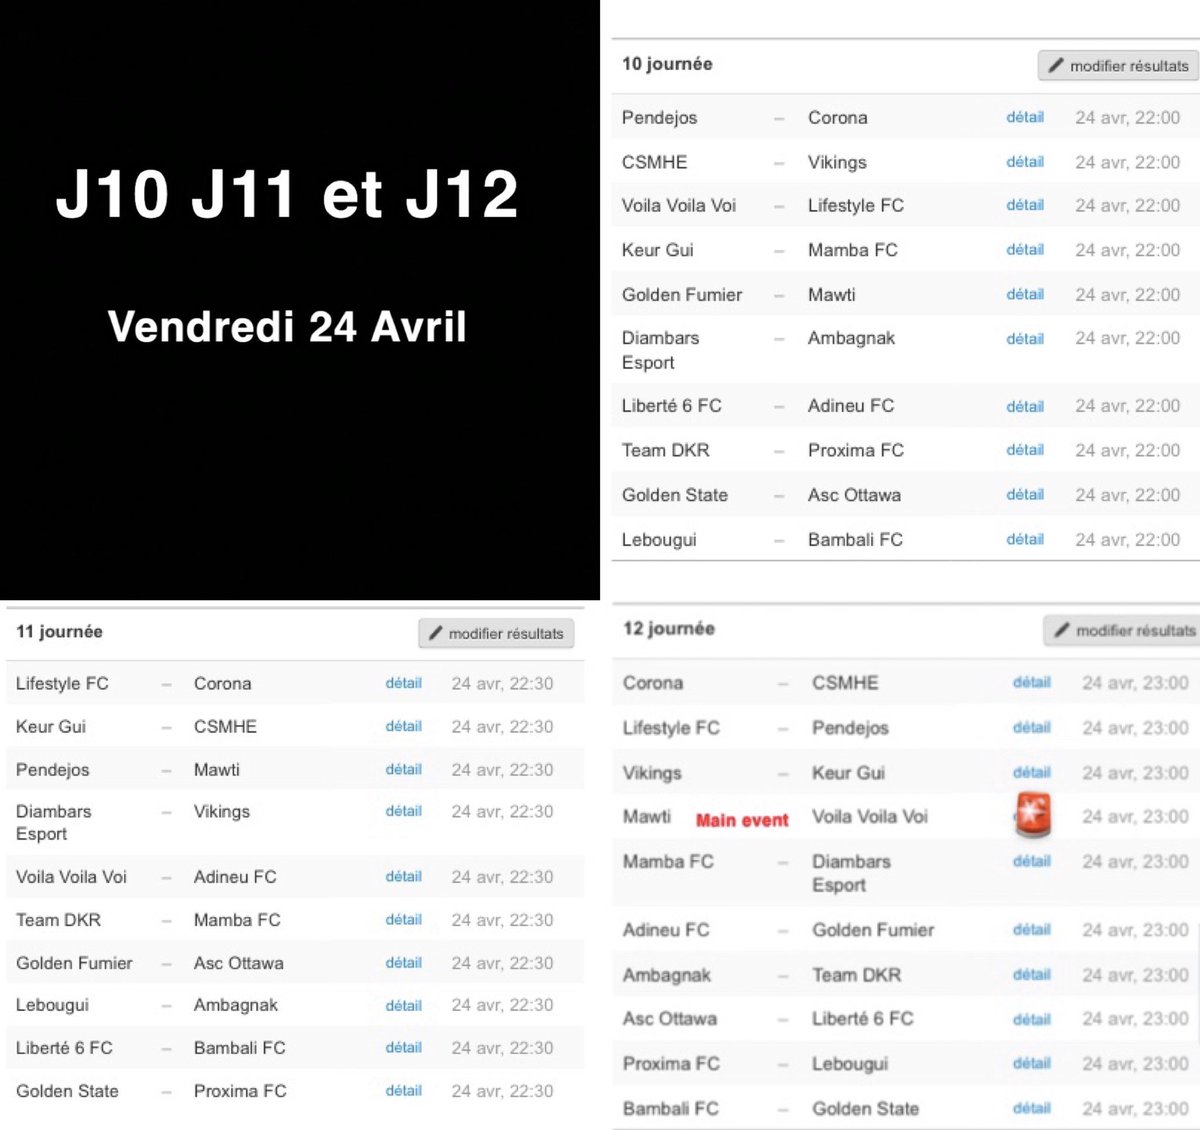Open détail for Asc Ottawa vs Liberté 6 FC
Image resolution: width=1200 pixels, height=1130 pixels.
coord(1031,1019)
